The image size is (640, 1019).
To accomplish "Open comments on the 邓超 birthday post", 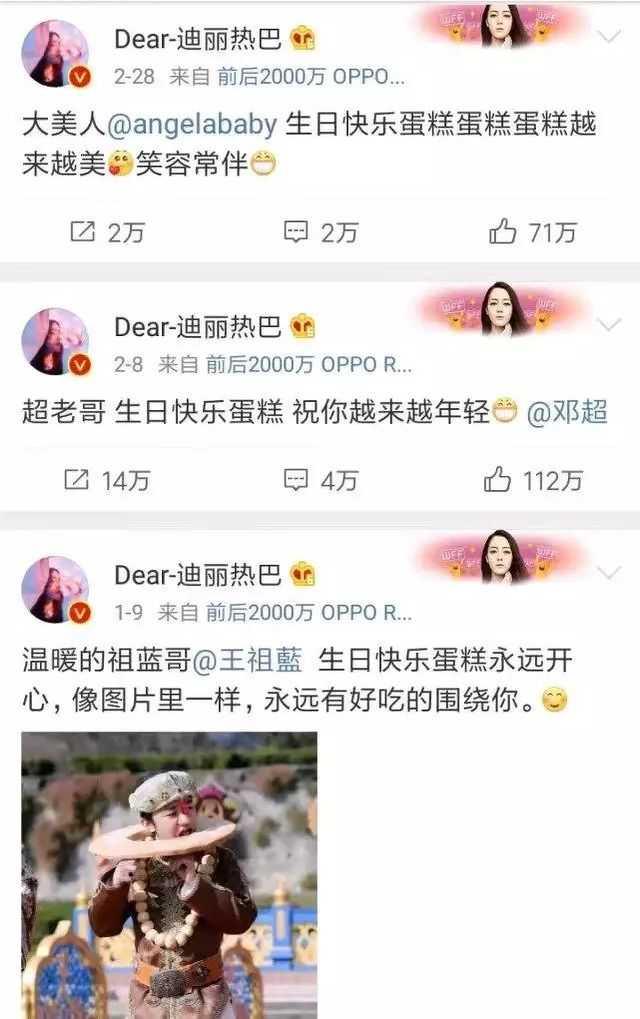I will tap(321, 480).
